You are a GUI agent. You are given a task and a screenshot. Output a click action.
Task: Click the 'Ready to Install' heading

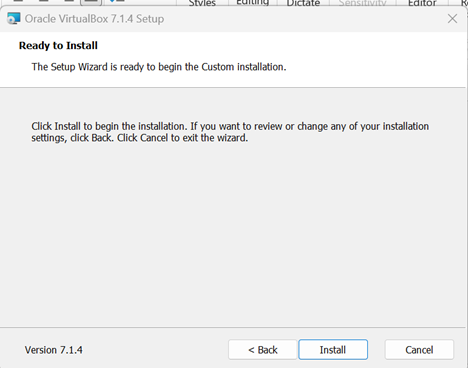(58, 45)
